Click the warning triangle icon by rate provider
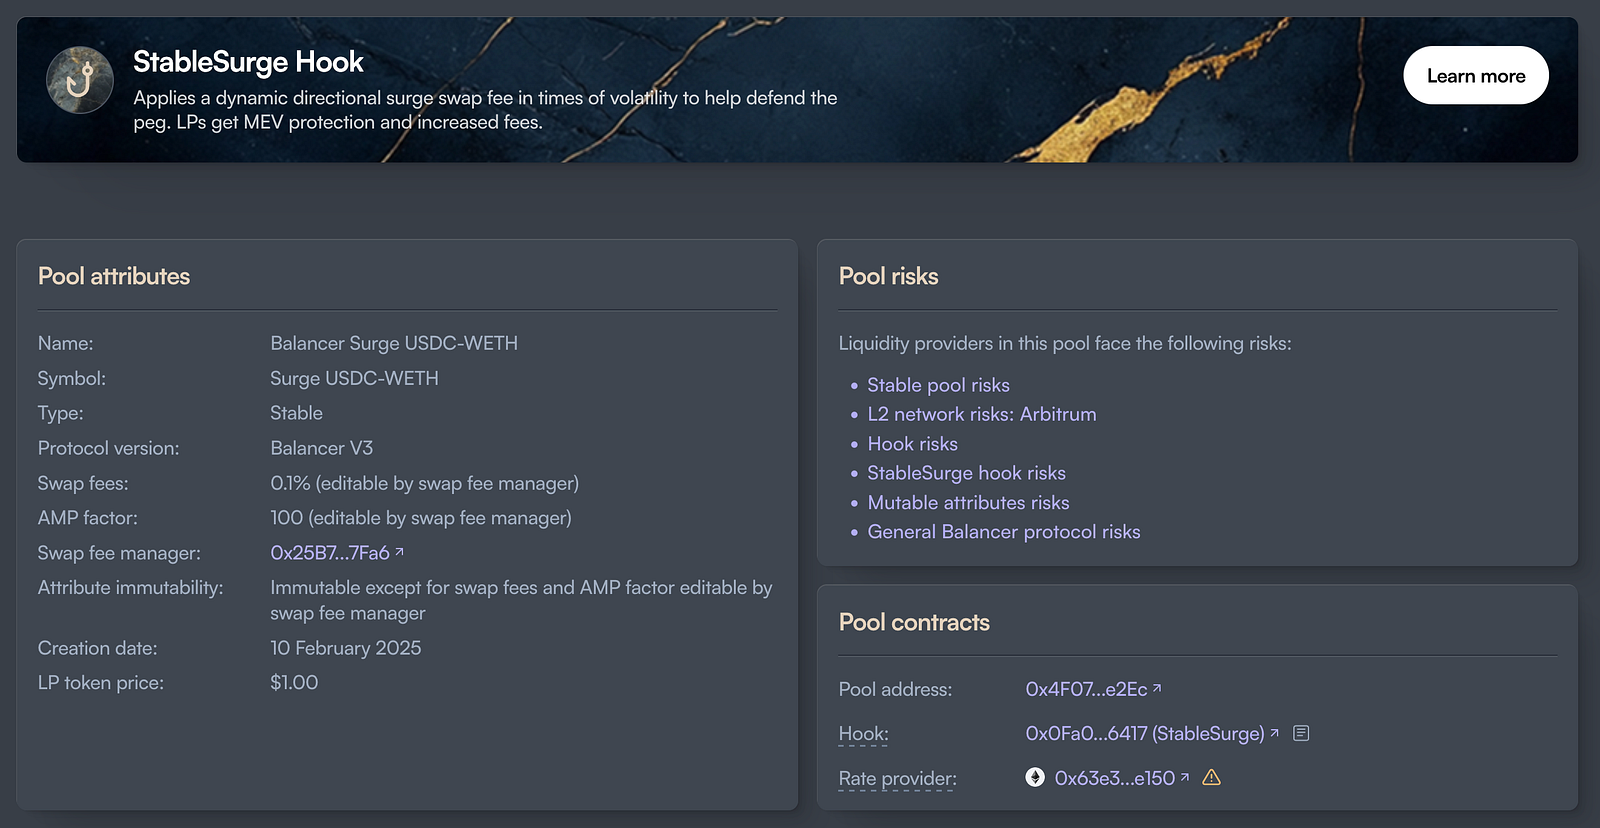The width and height of the screenshot is (1600, 828). tap(1211, 777)
